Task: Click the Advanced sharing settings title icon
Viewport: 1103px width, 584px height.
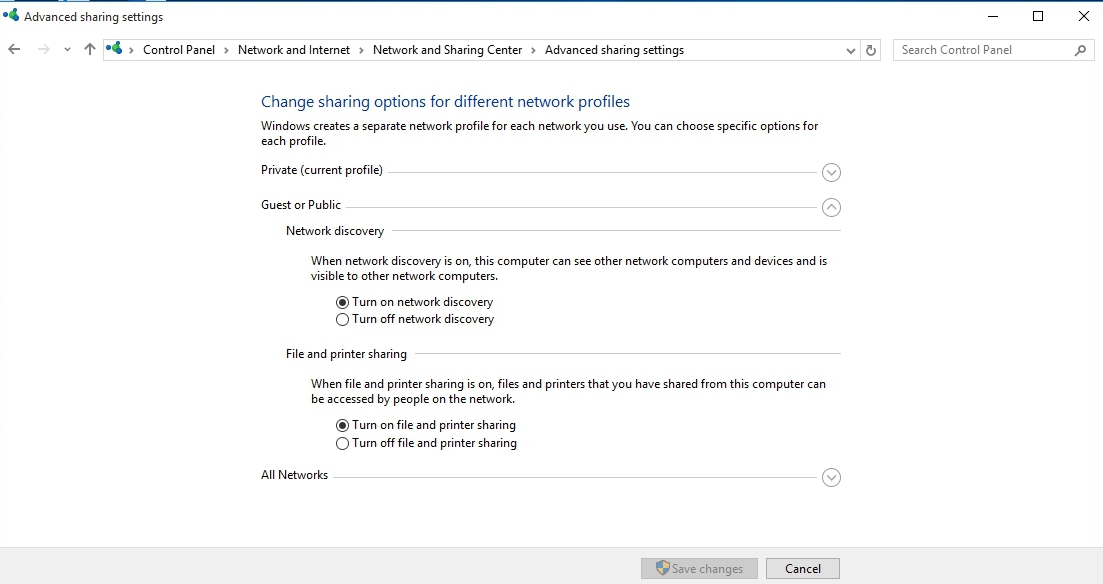Action: 11,15
